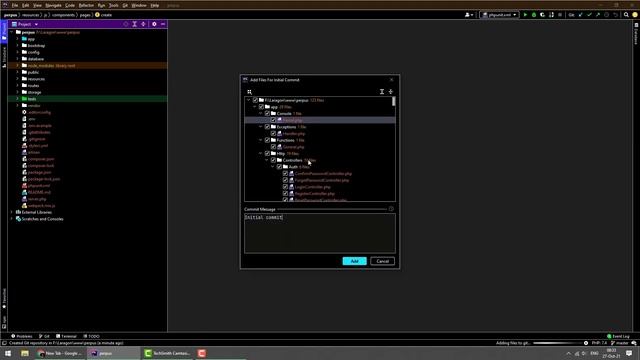Click Git Push arrow icon in toolbar
Viewport: 640px width, 360px height.
598,15
